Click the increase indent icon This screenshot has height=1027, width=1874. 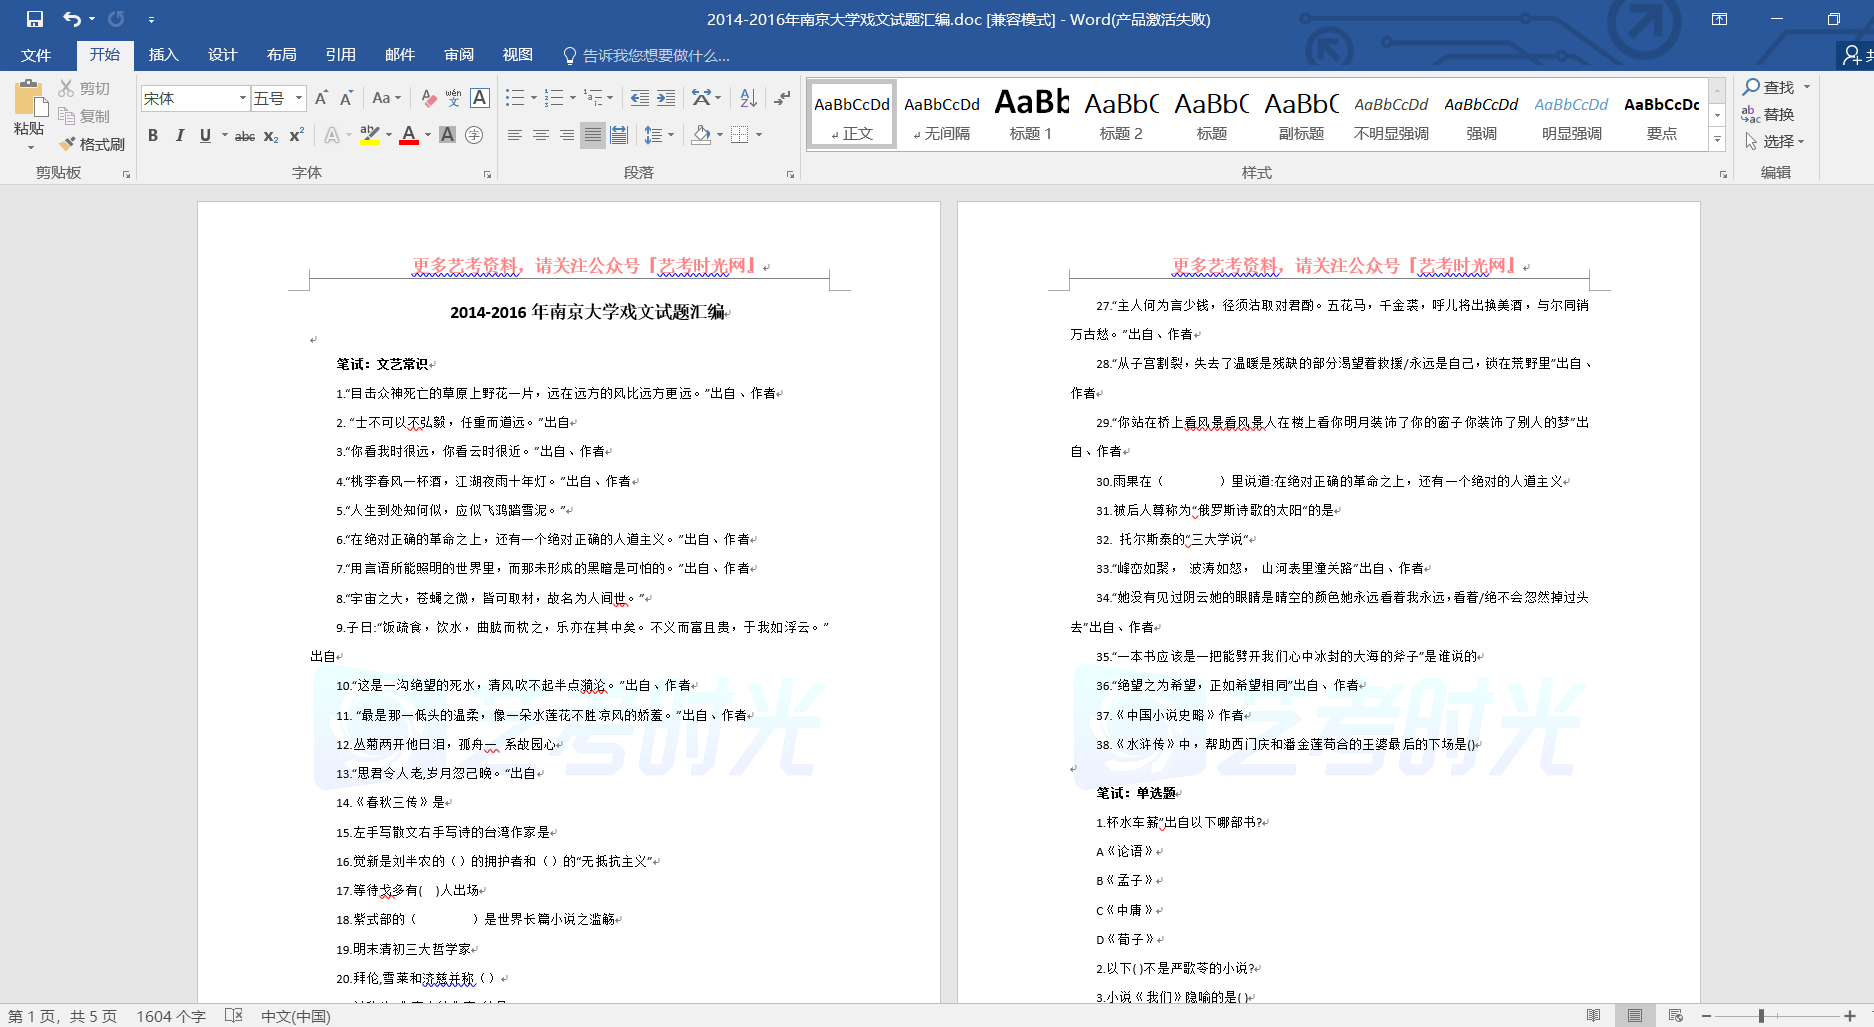point(666,98)
